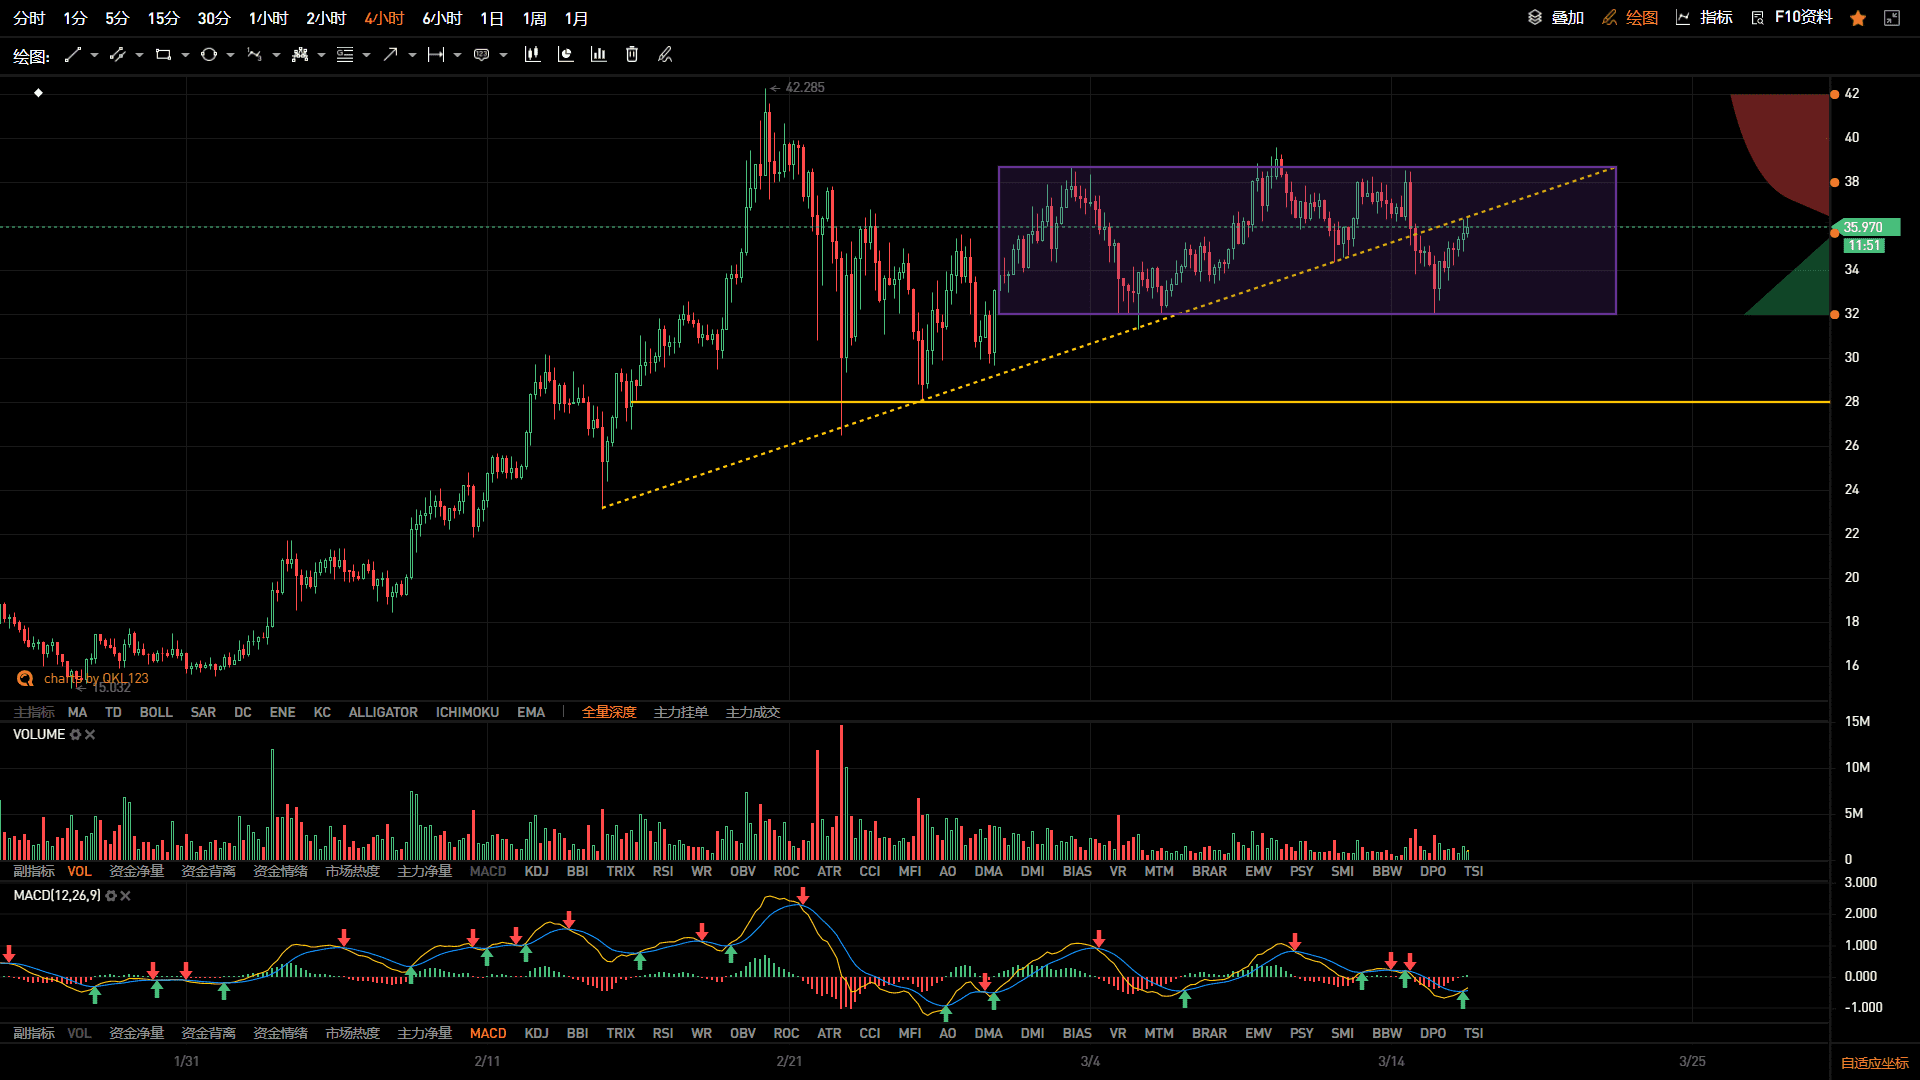Switch to the 1日 timeframe tab
1920x1080 pixels.
click(492, 19)
